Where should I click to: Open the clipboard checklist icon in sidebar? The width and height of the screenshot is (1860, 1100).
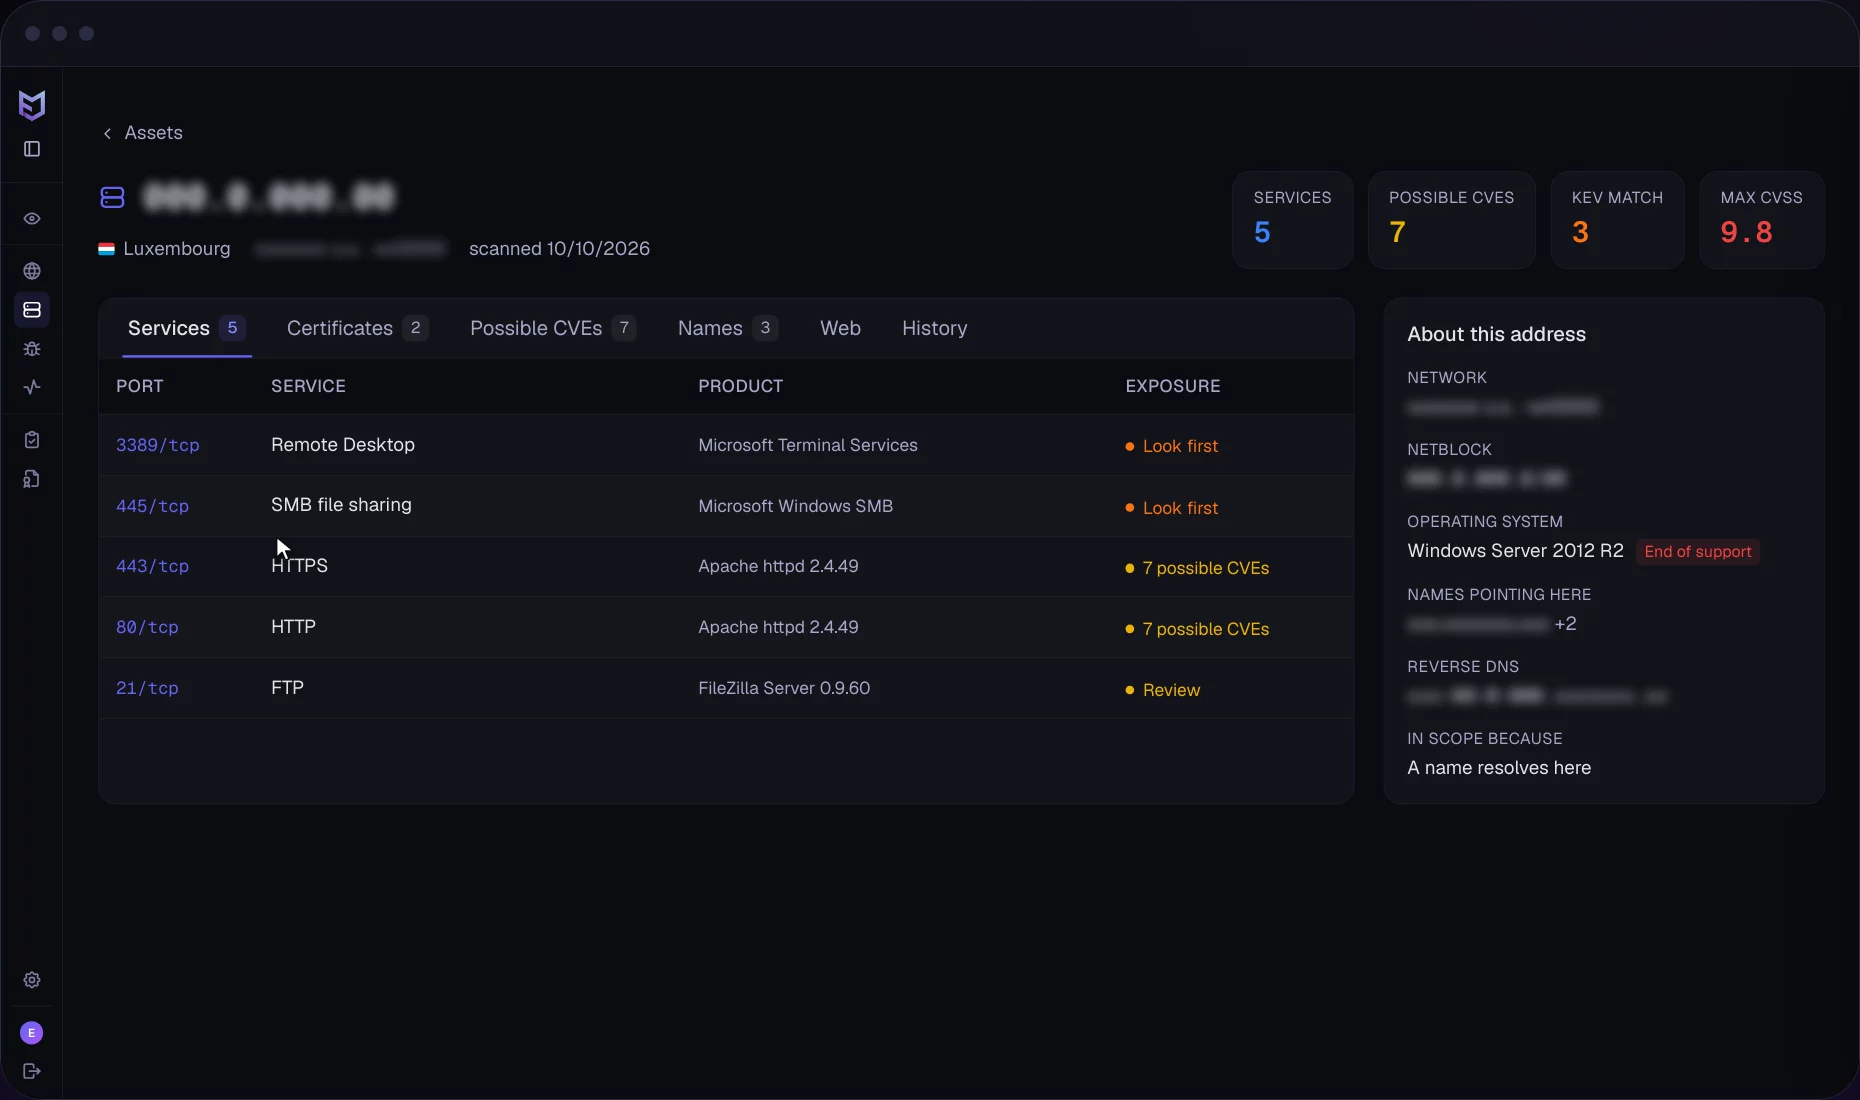point(32,440)
